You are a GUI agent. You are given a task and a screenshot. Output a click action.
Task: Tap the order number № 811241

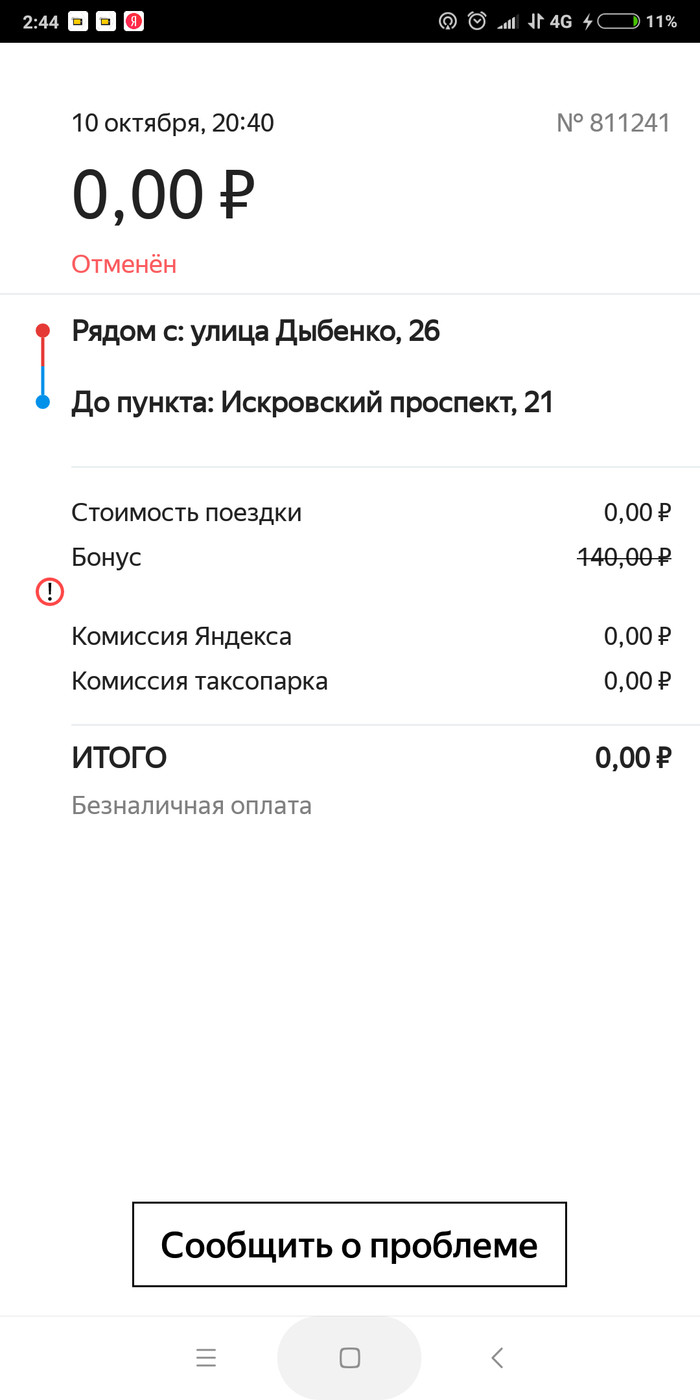[612, 123]
